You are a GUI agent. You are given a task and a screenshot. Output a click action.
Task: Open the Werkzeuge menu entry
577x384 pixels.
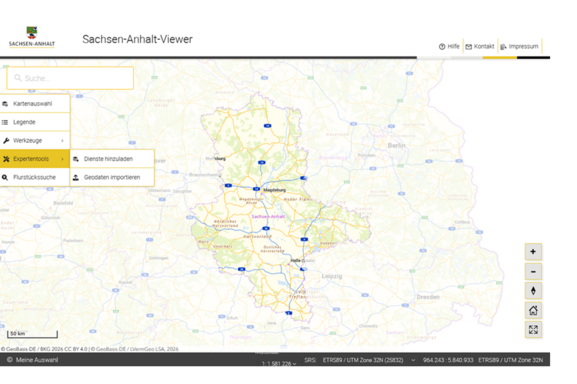tap(35, 141)
